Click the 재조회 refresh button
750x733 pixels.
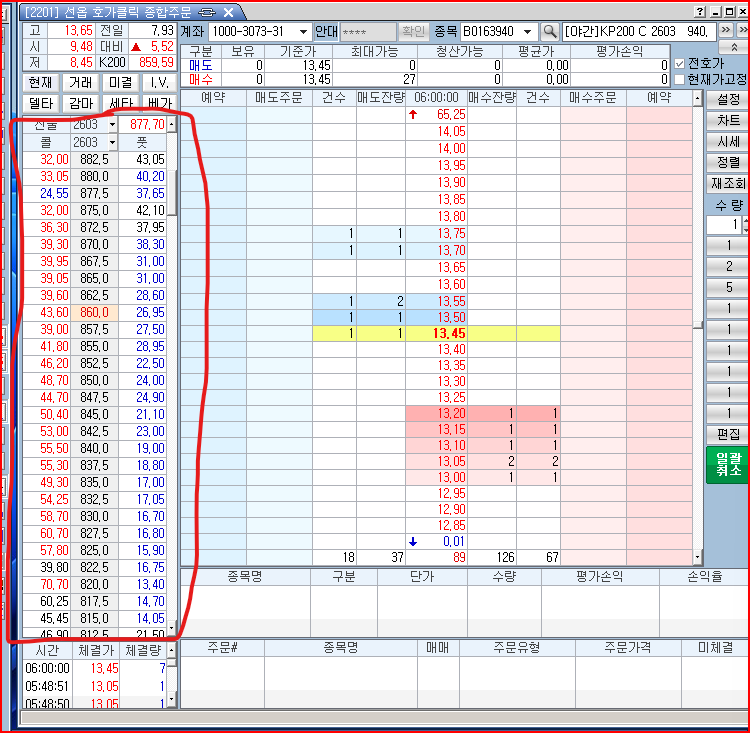pos(727,183)
